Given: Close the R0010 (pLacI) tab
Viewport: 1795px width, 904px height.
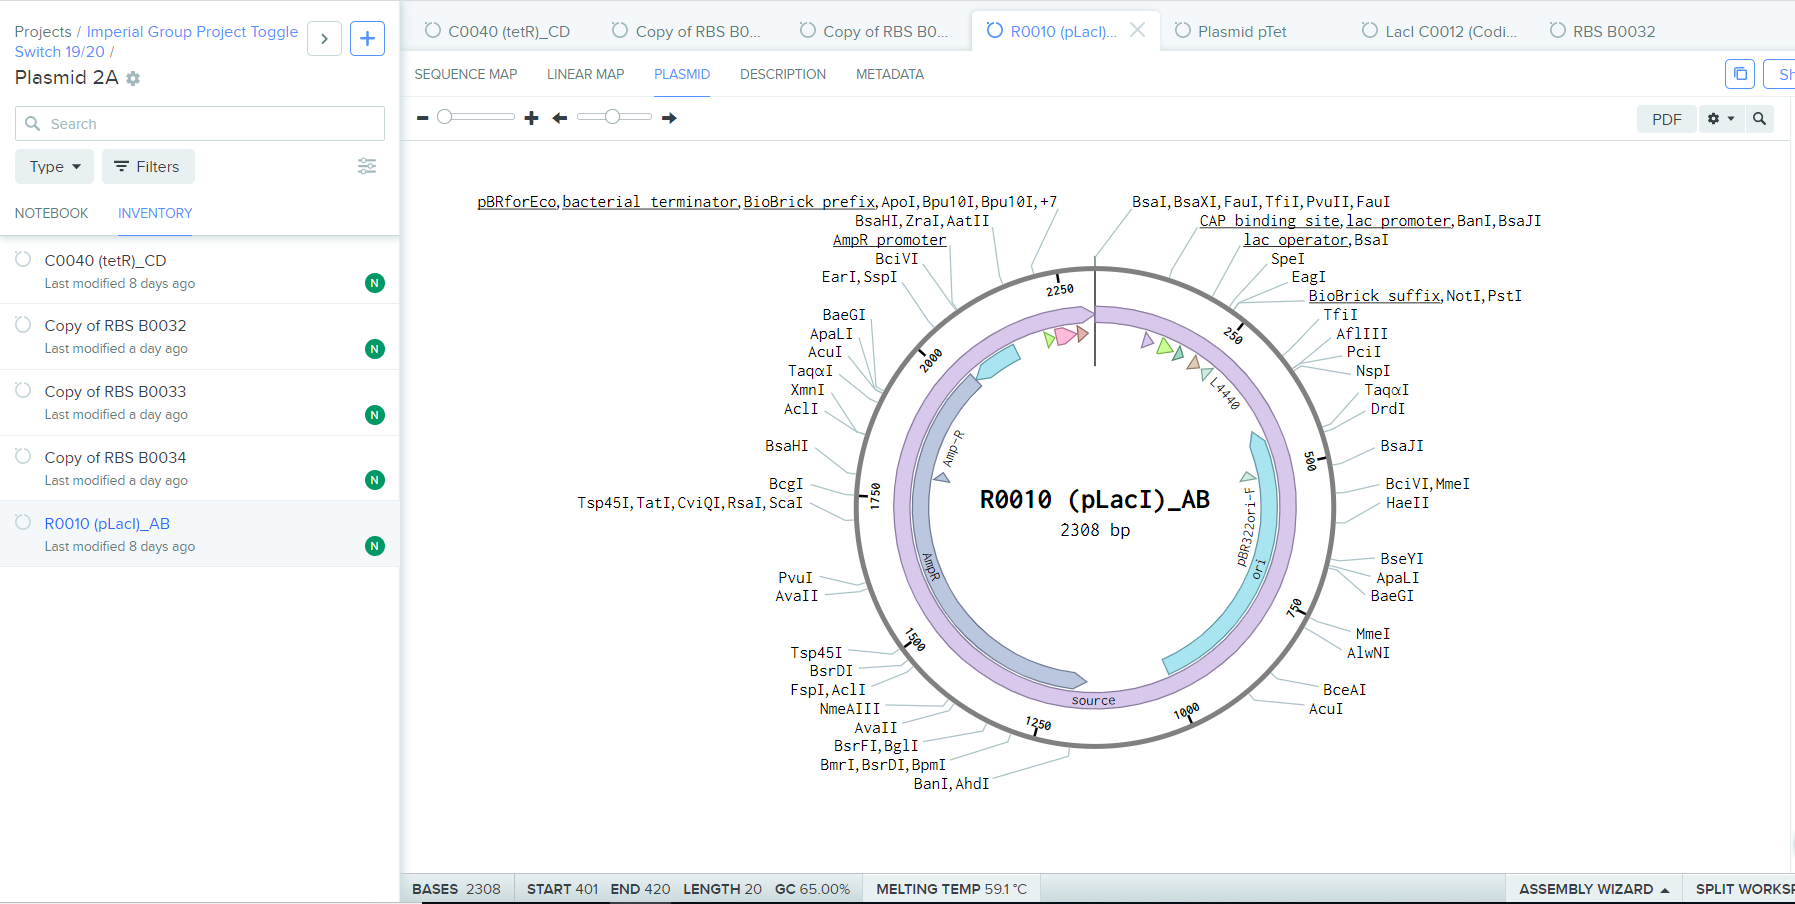Looking at the screenshot, I should tap(1137, 31).
